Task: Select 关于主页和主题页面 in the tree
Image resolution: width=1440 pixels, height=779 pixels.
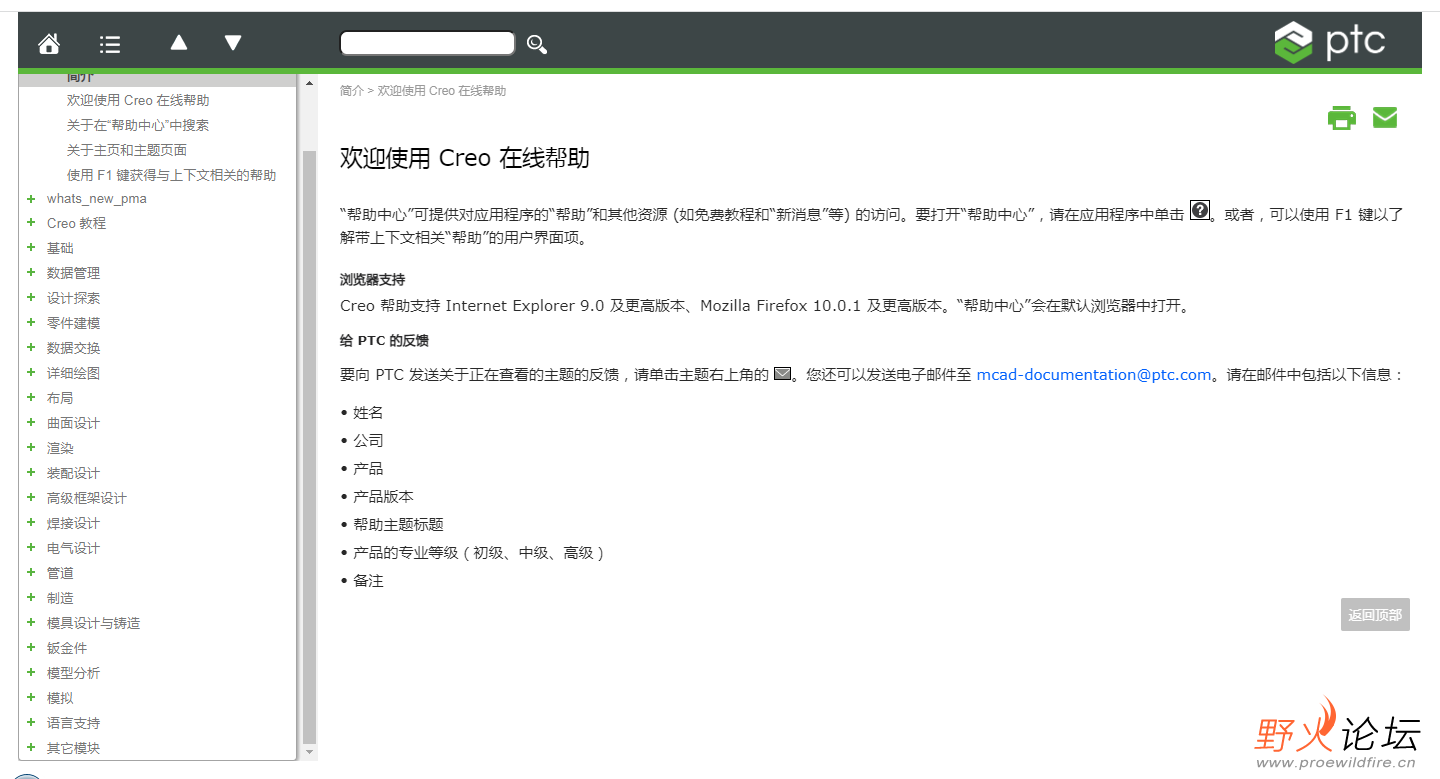Action: click(x=127, y=150)
